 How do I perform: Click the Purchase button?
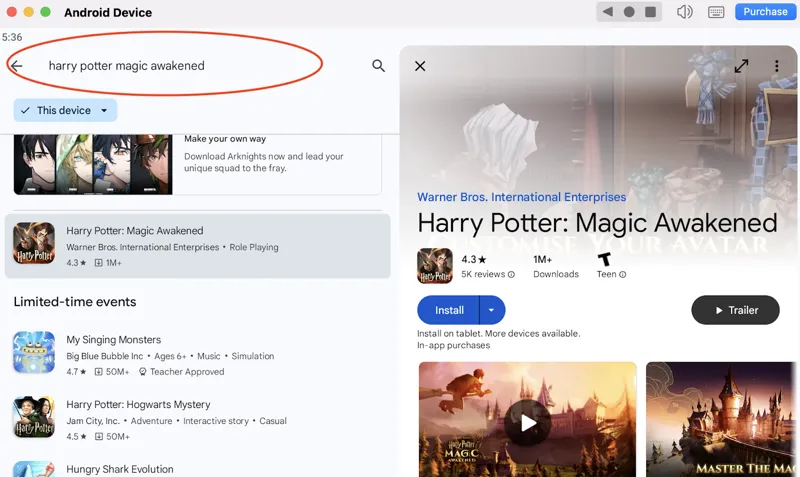(x=765, y=12)
